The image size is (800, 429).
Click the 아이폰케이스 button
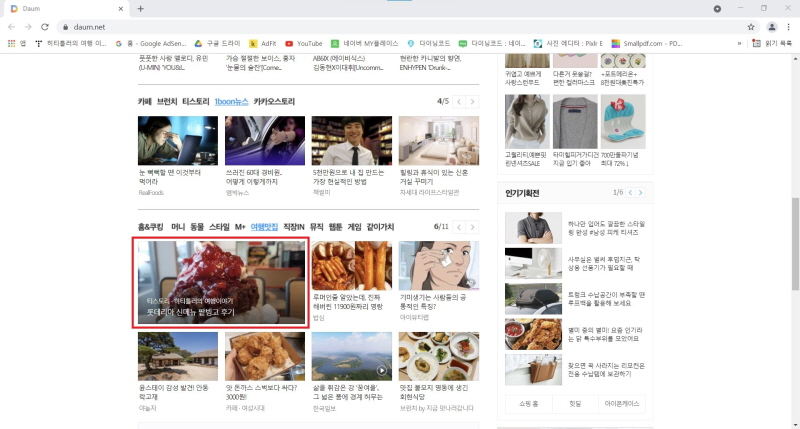(622, 403)
